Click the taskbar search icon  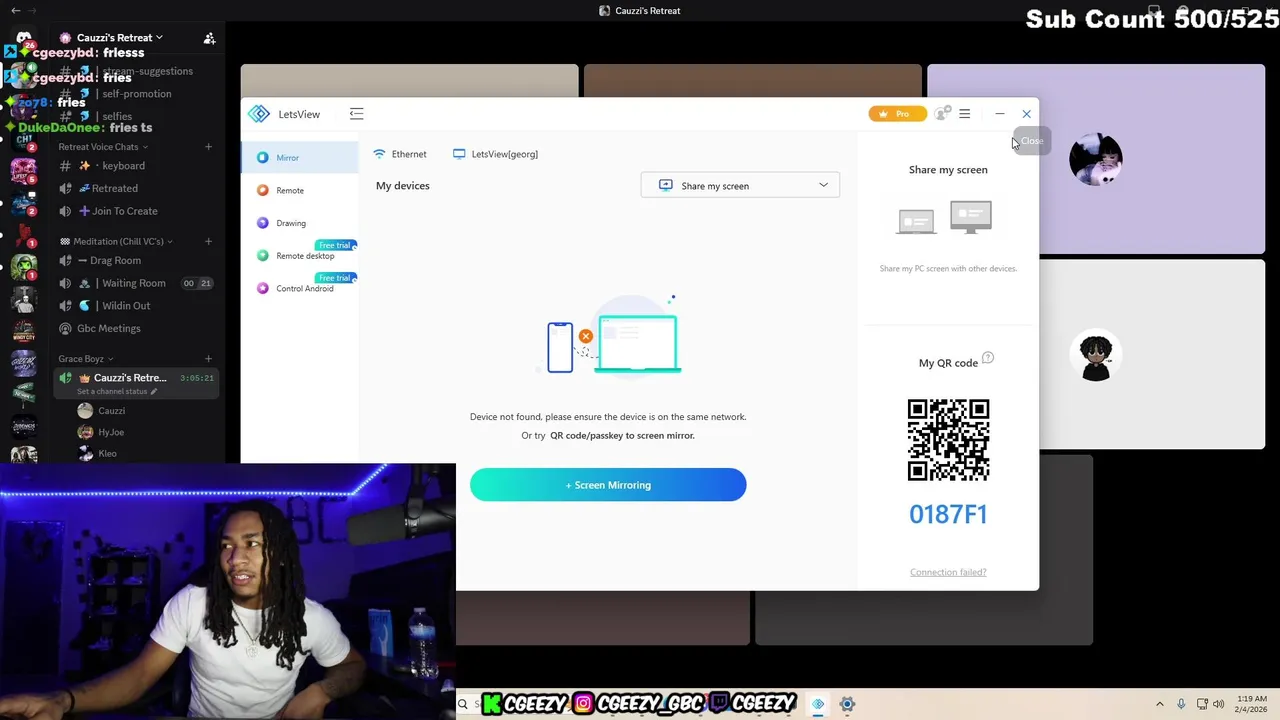[x=463, y=704]
